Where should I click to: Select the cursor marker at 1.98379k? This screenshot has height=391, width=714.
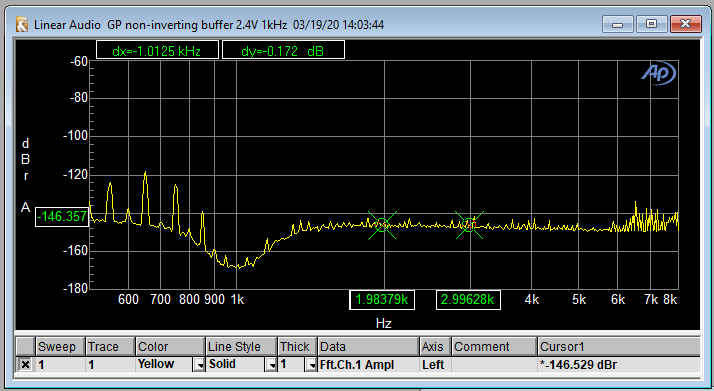coord(382,224)
